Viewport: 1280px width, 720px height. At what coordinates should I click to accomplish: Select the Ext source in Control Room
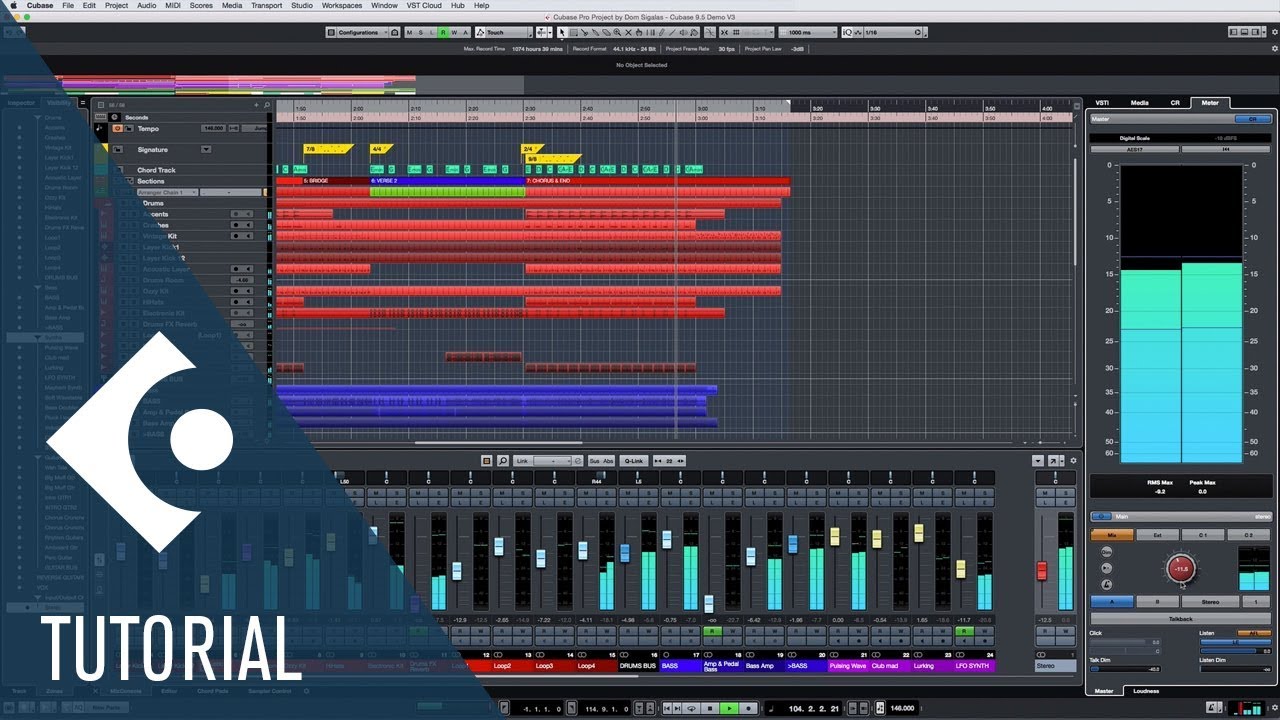point(1157,535)
